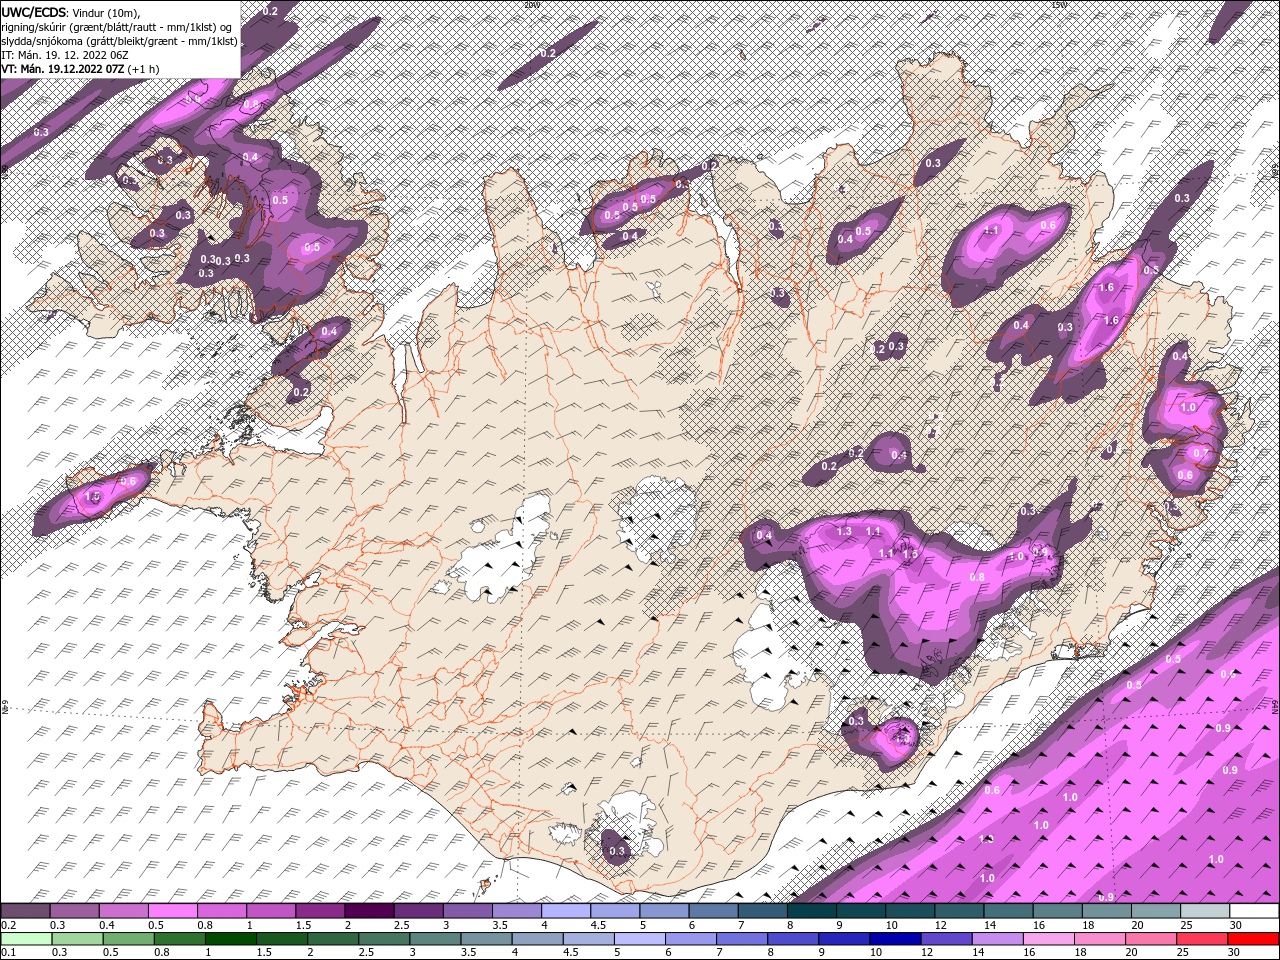Viewport: 1280px width, 960px height.
Task: Click the palest green bottom-scale swatch between 0.1 and 0.3
Action: (x=27, y=939)
